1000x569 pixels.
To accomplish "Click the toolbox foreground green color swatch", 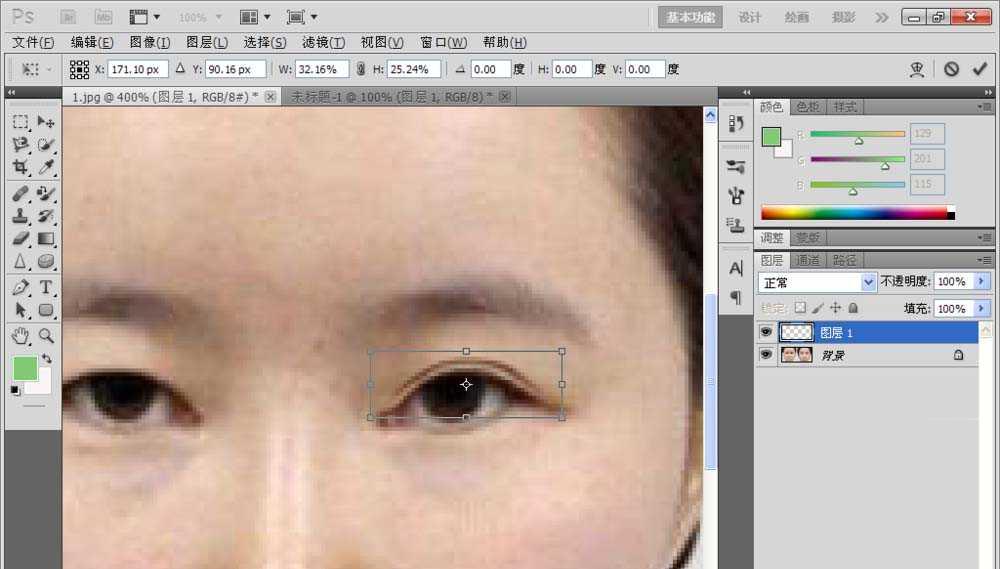I will click(x=25, y=369).
